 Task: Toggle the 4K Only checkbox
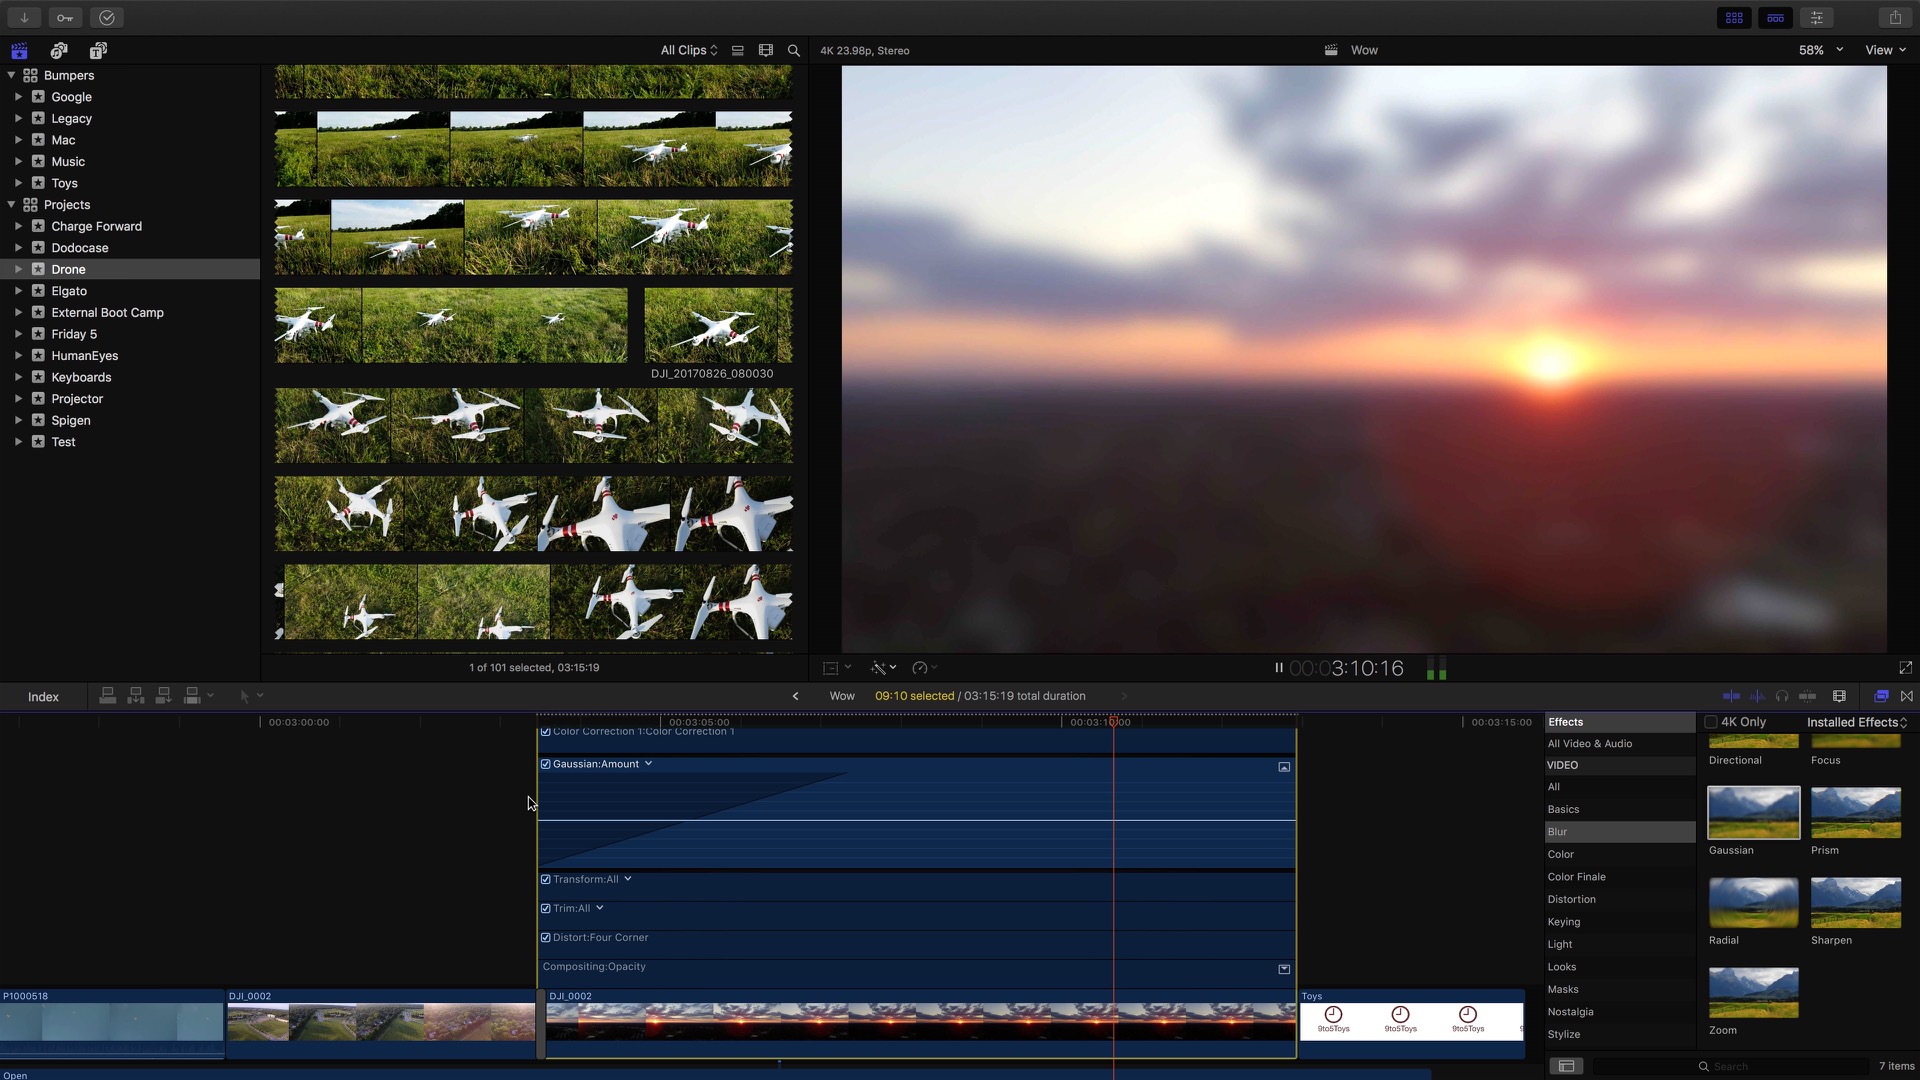1710,721
